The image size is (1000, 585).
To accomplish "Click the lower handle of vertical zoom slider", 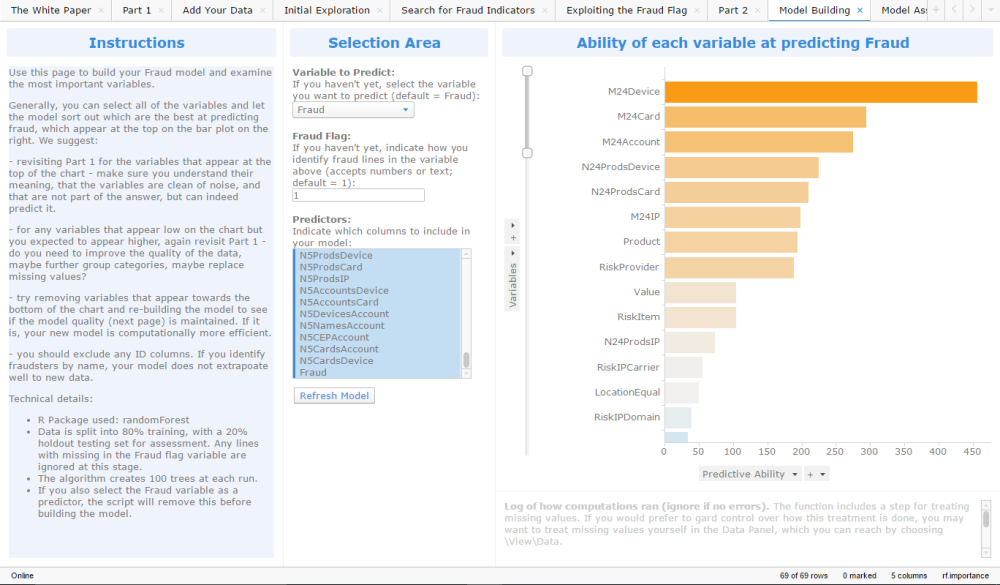I will [527, 153].
